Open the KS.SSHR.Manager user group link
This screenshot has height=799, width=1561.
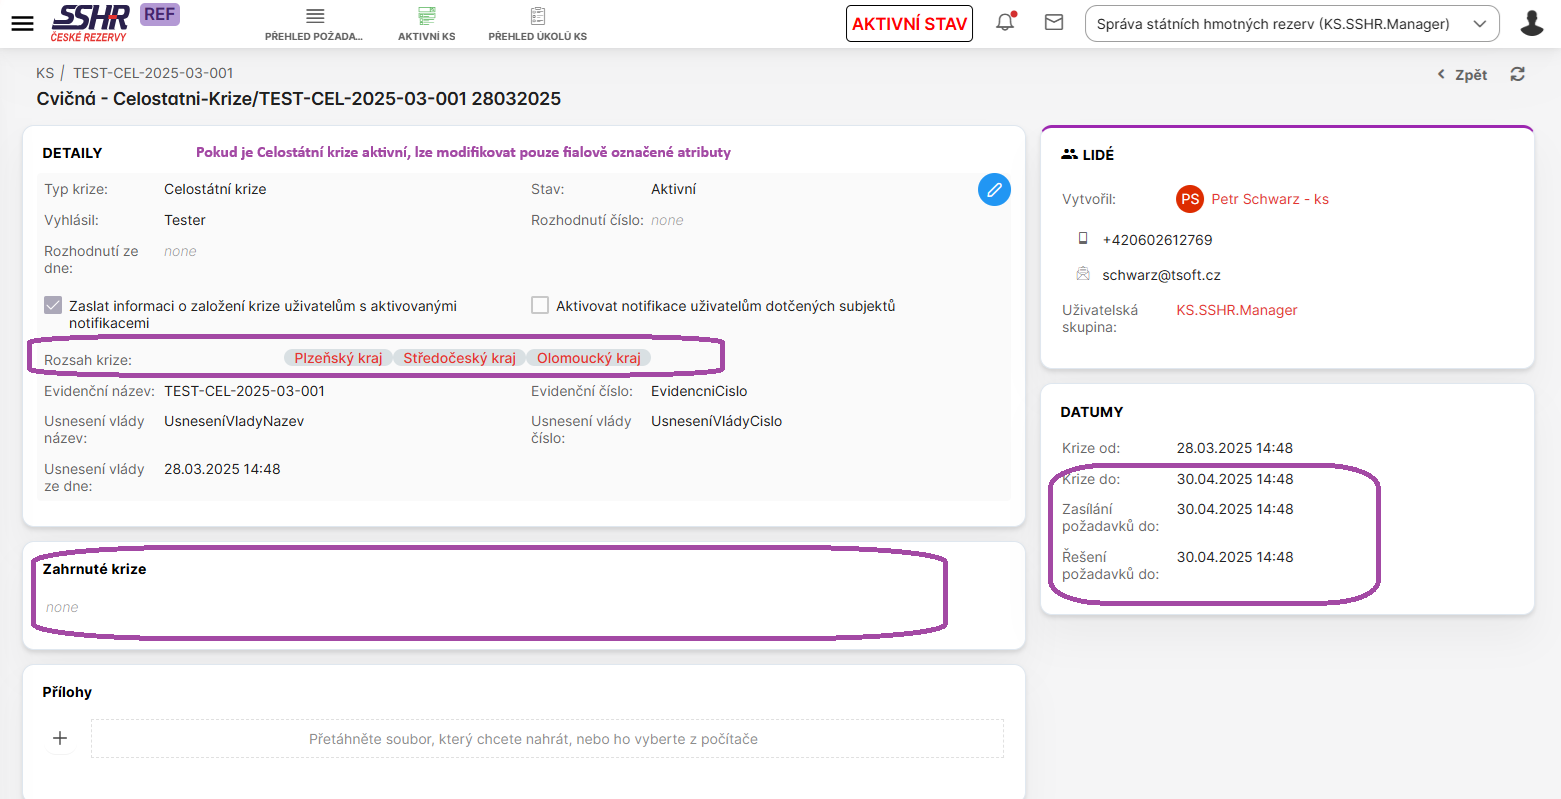1236,310
